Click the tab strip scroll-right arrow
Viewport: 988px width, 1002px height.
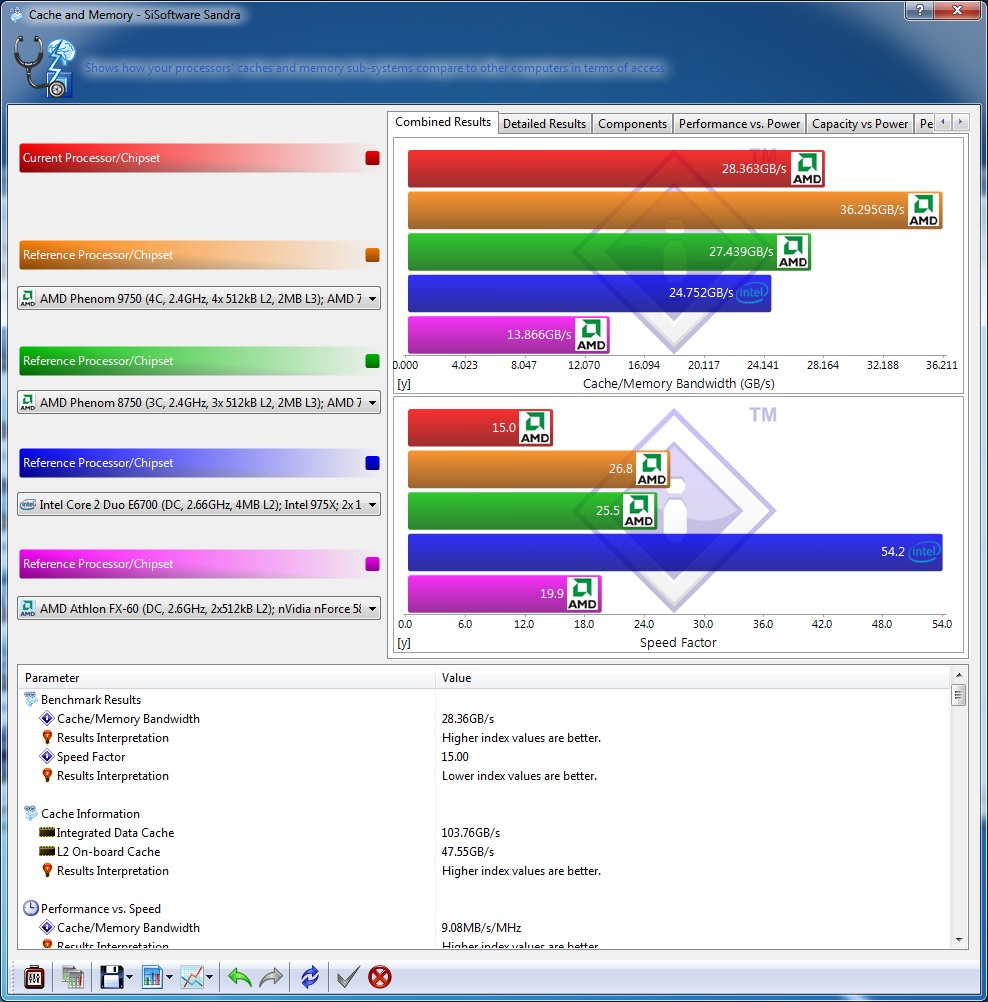(x=961, y=122)
